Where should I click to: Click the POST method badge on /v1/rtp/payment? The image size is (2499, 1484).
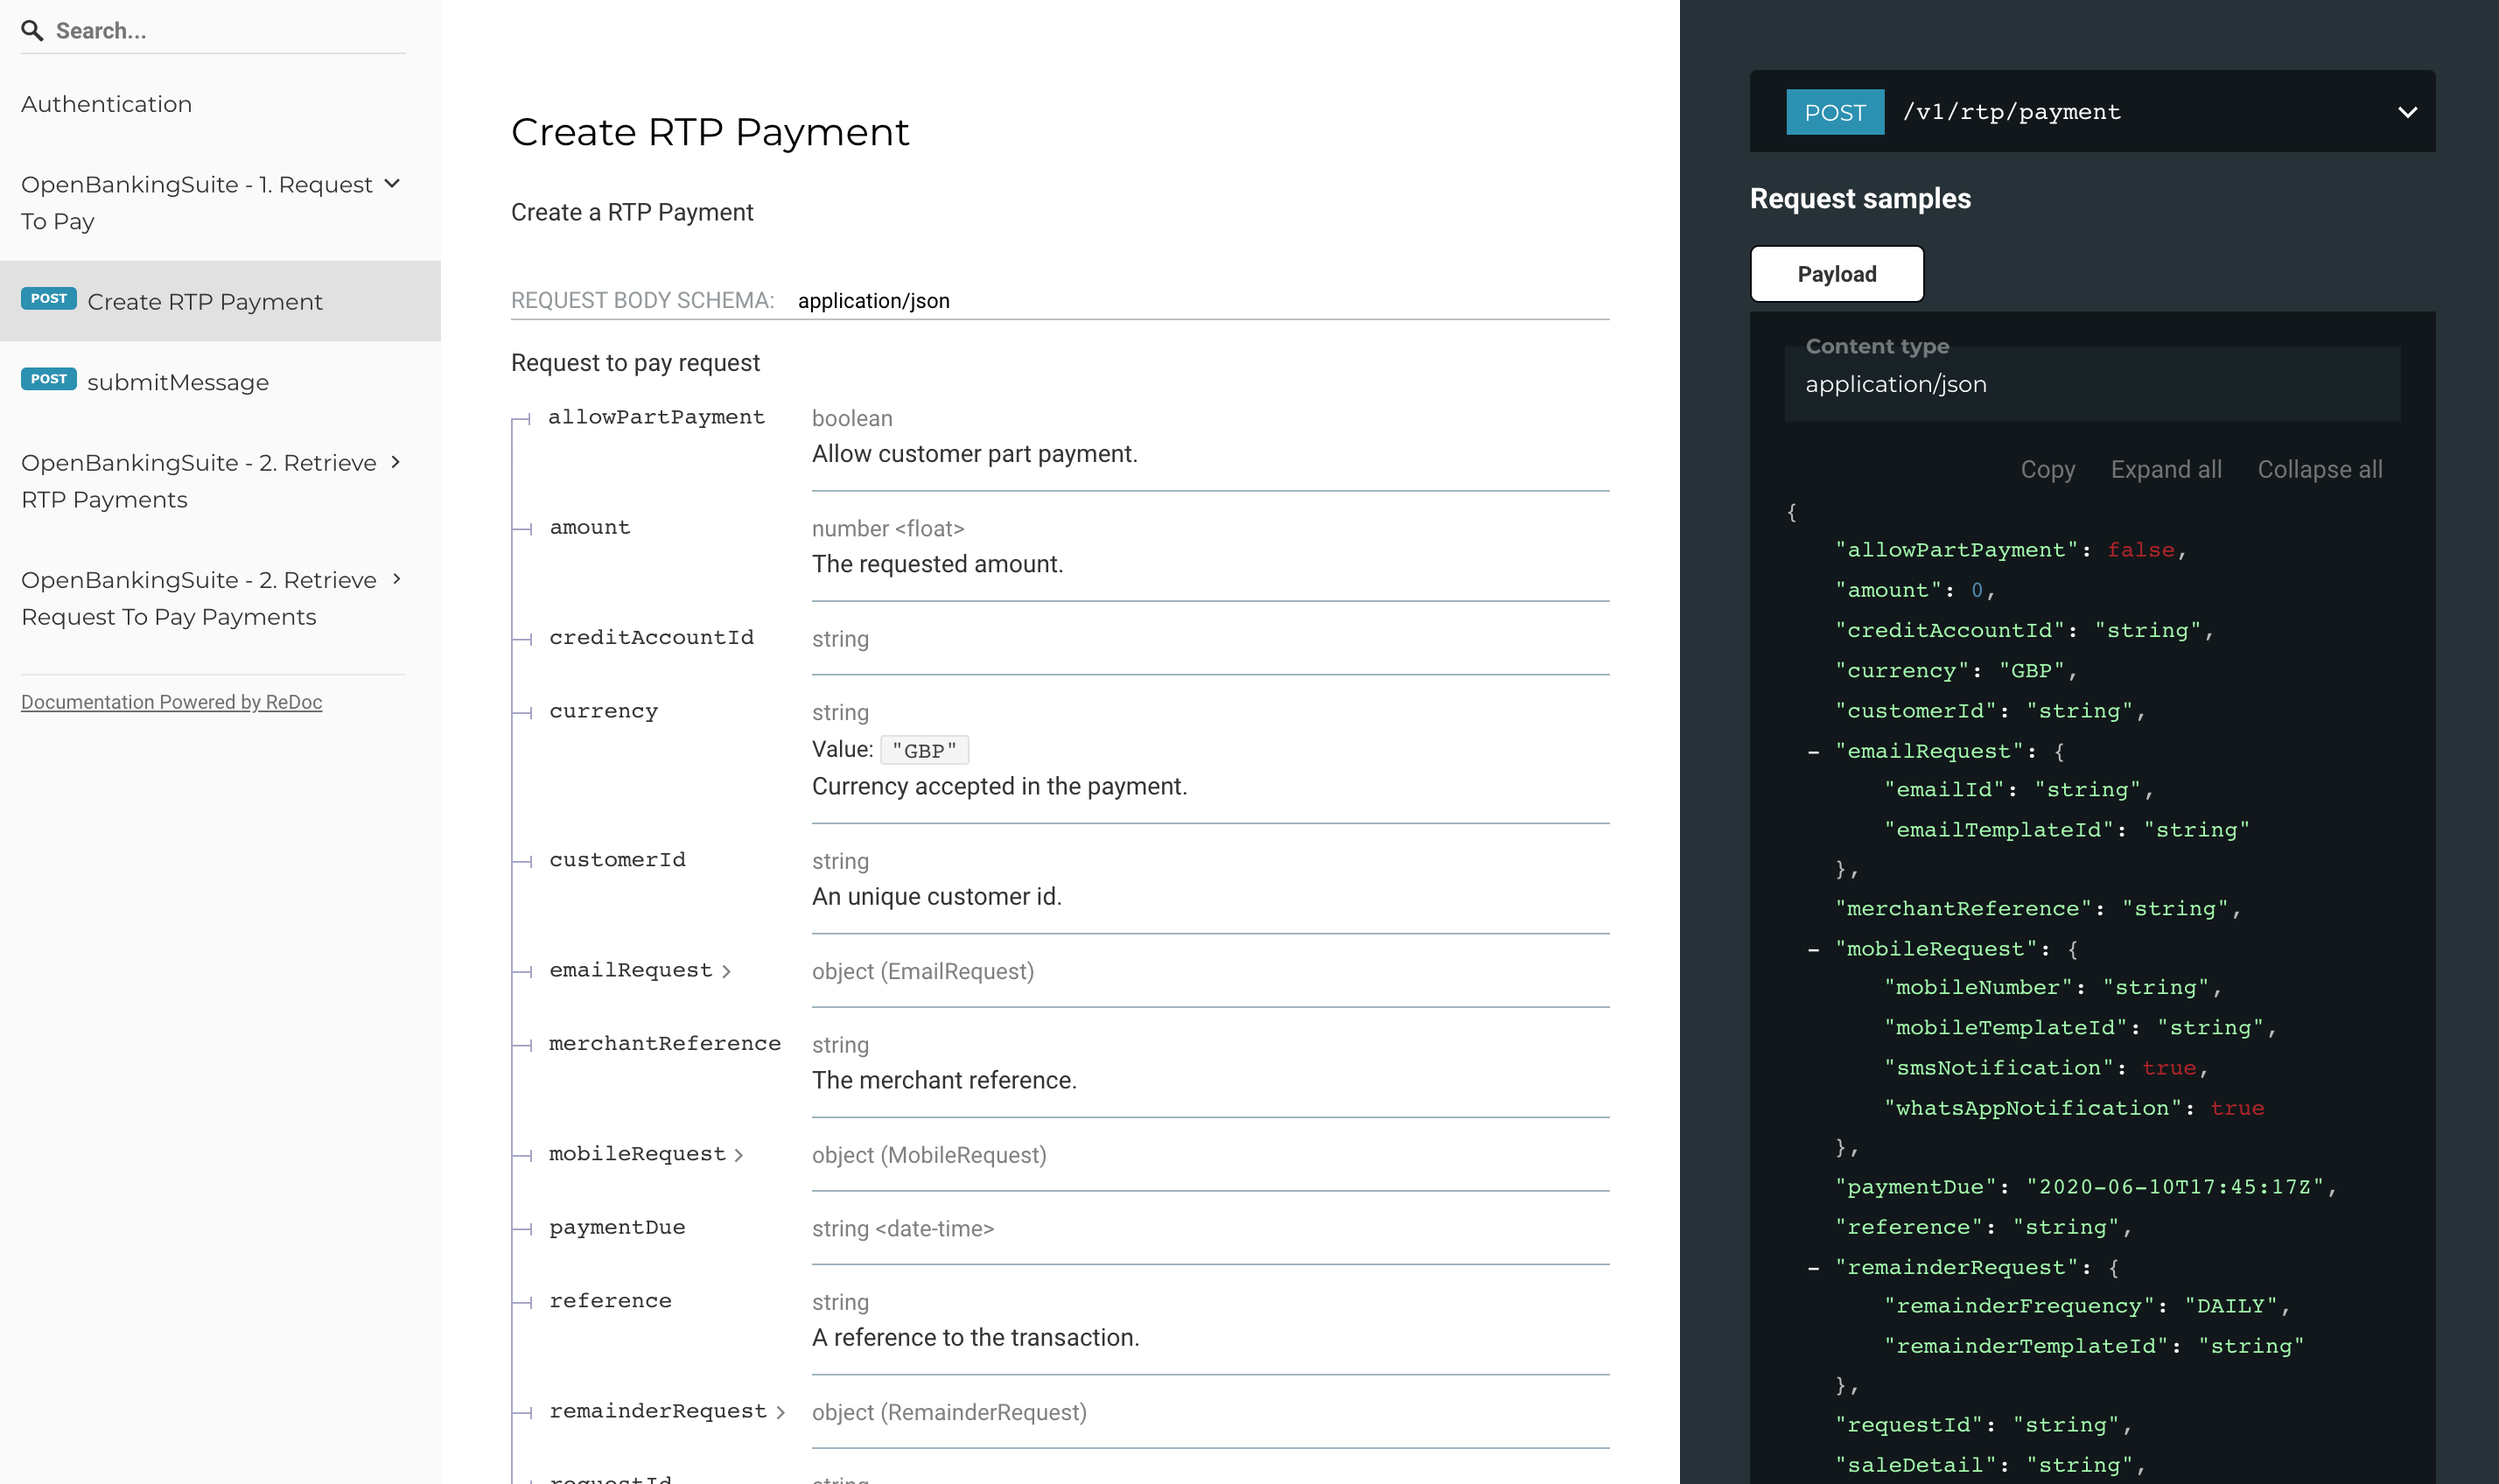click(1834, 112)
